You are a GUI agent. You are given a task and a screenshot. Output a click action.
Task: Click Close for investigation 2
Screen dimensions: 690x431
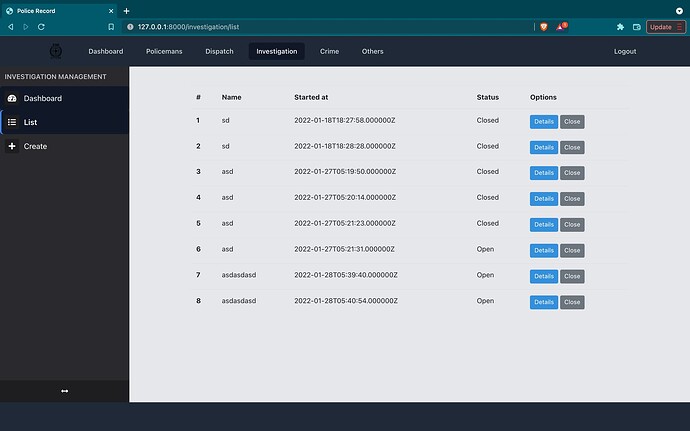(572, 147)
